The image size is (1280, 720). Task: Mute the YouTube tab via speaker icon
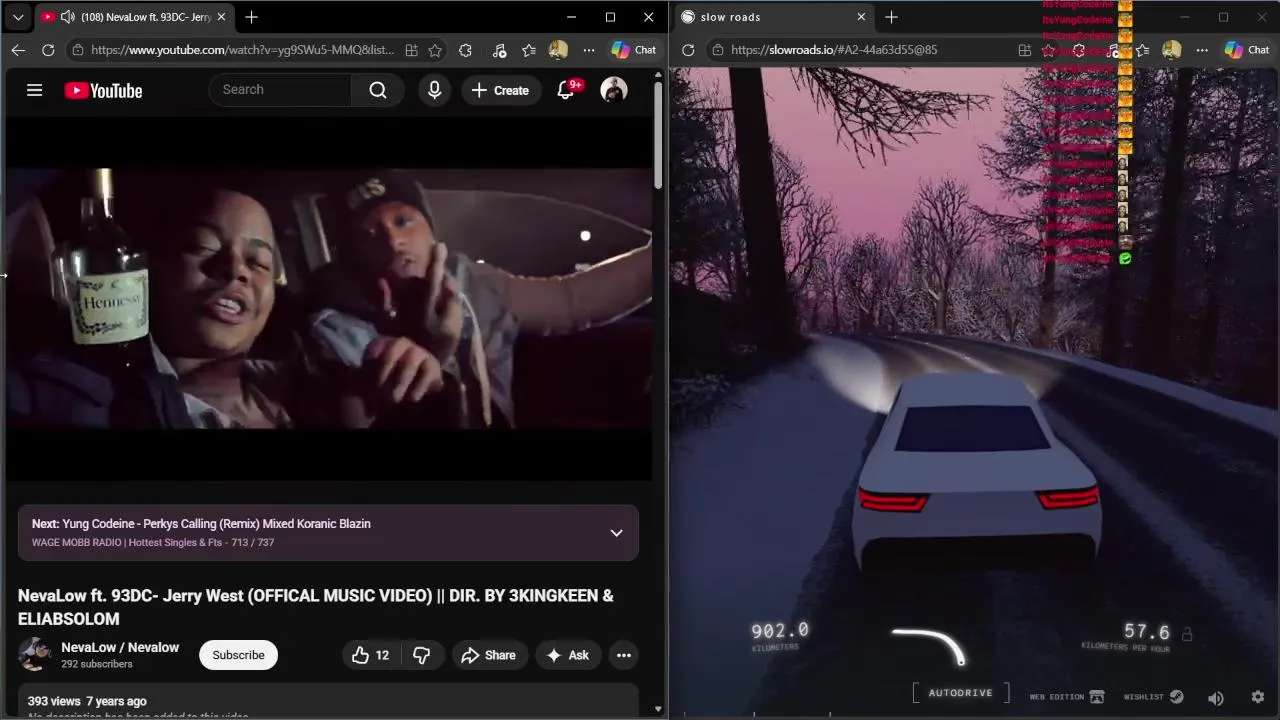click(x=67, y=17)
